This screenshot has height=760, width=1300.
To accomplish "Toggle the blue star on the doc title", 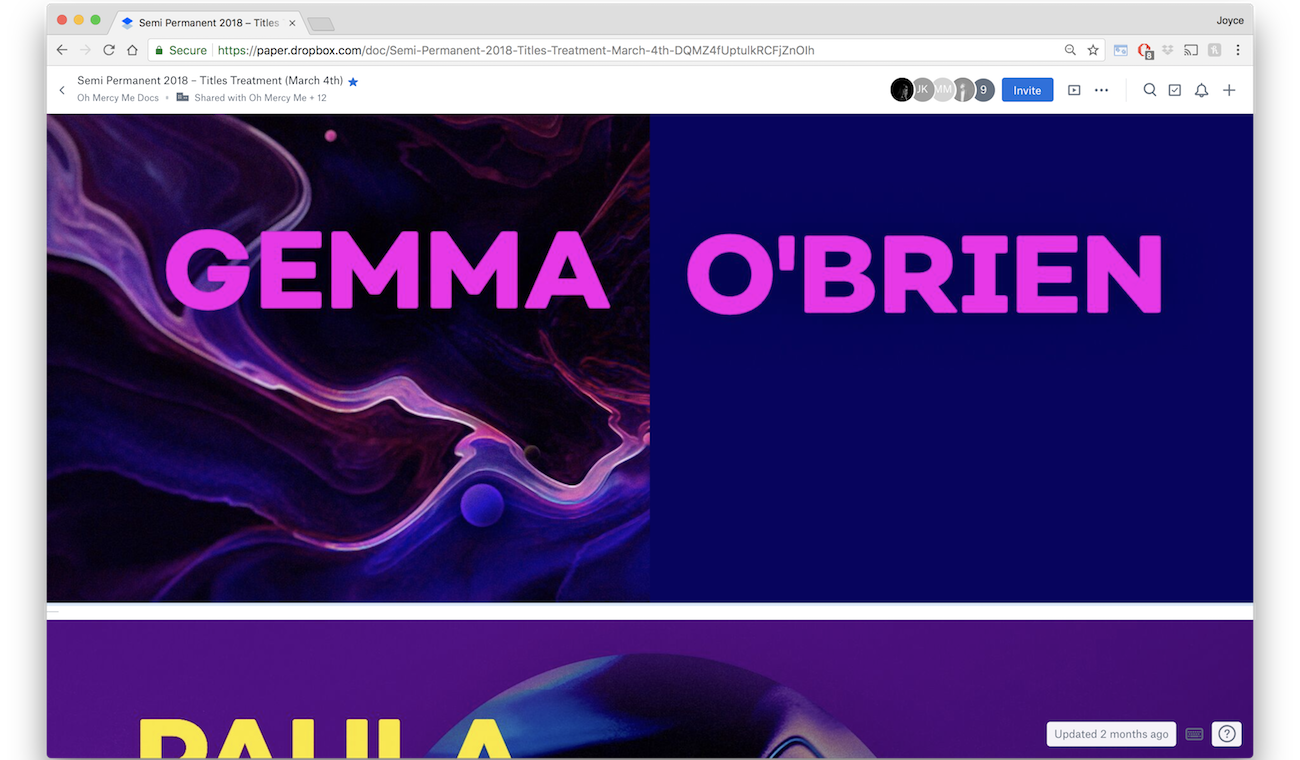I will [x=353, y=82].
